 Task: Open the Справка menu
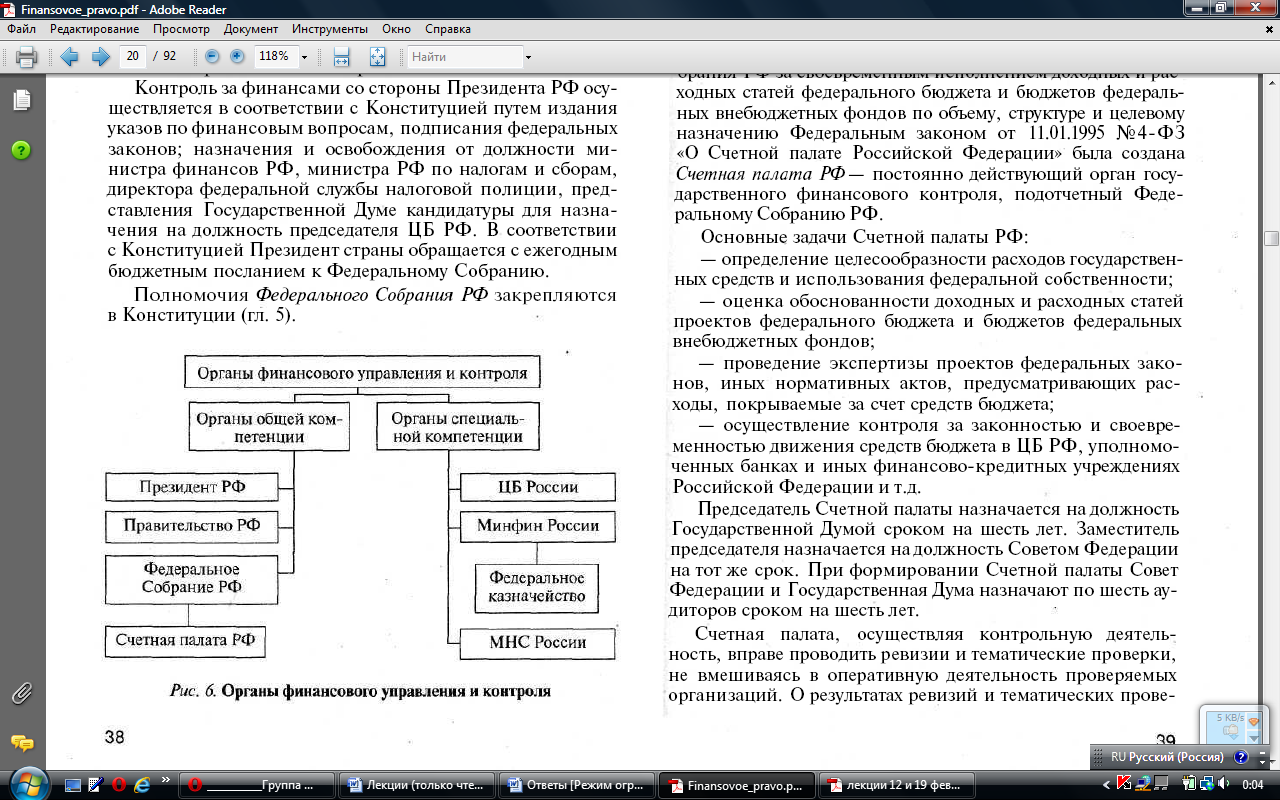tap(448, 29)
